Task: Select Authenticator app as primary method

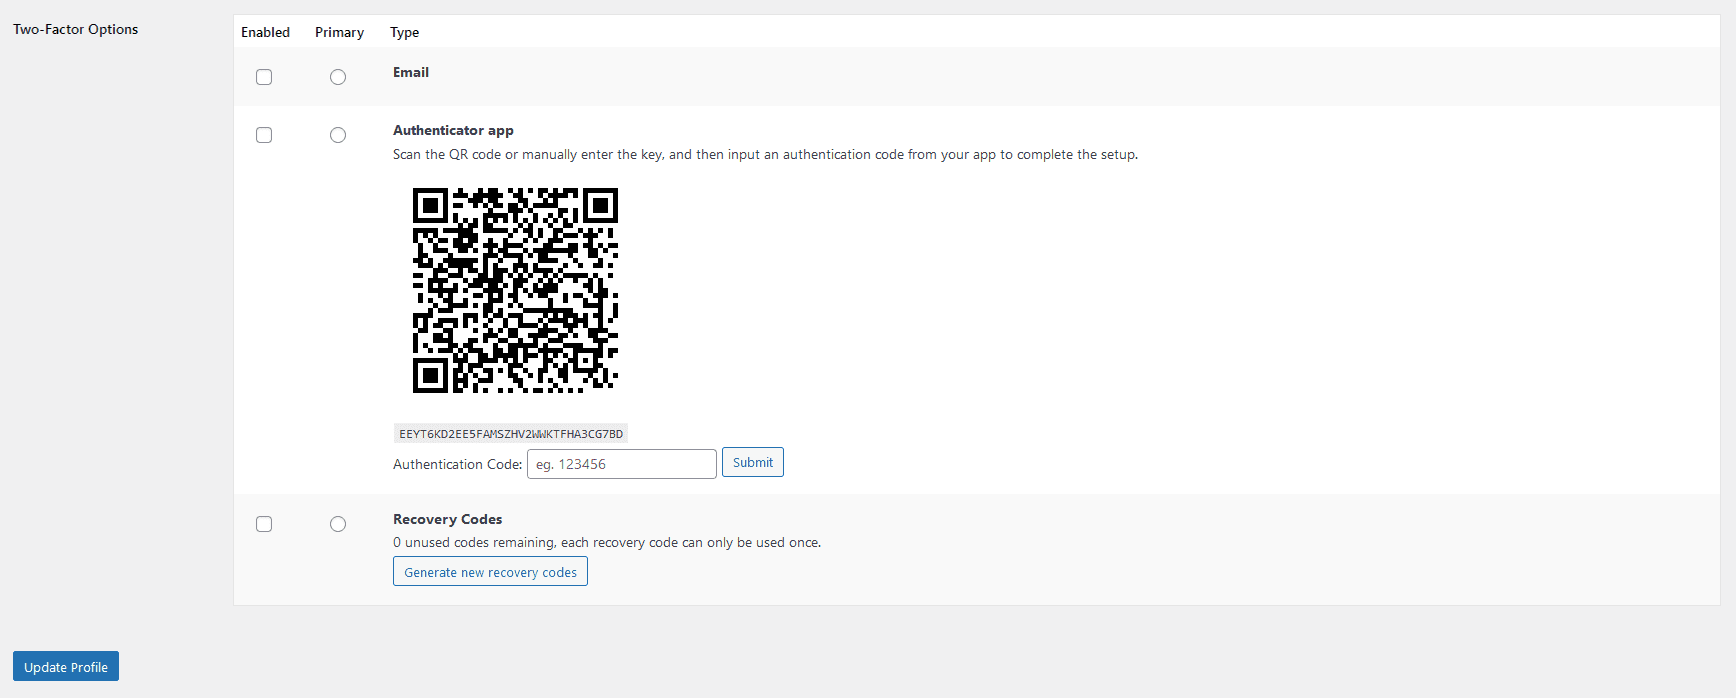Action: click(338, 135)
